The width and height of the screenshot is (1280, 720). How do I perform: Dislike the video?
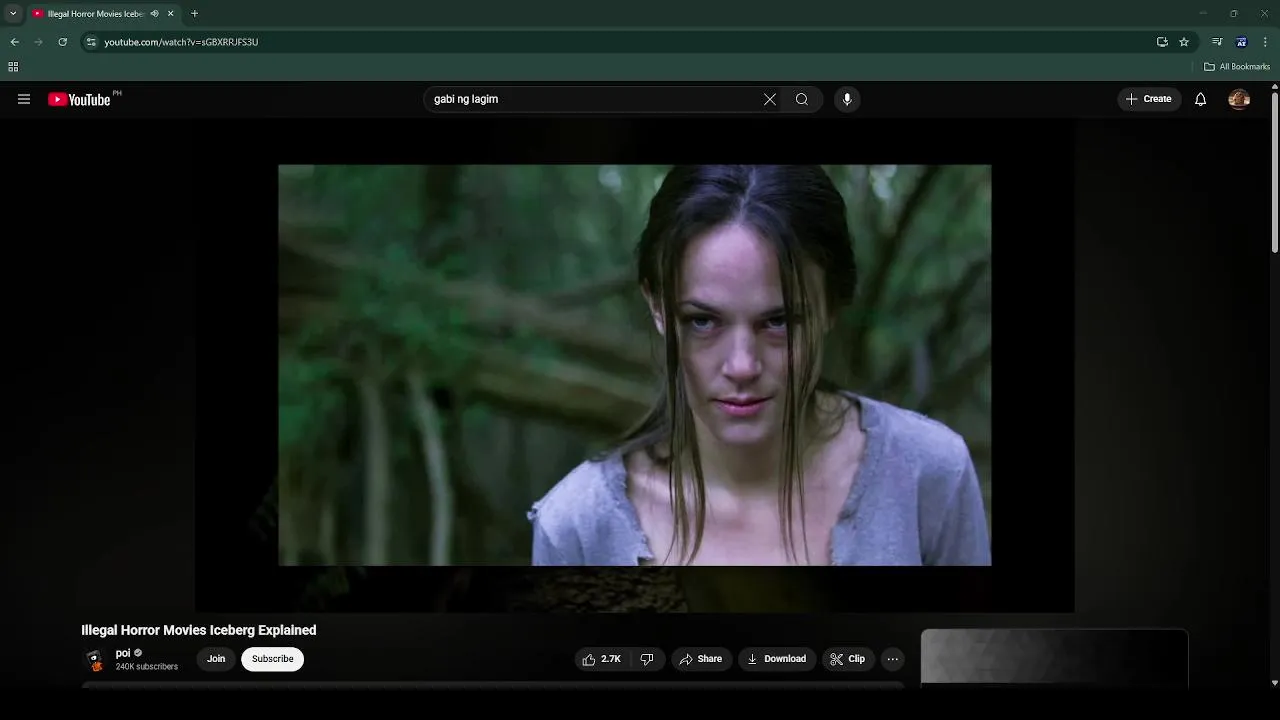pos(647,659)
